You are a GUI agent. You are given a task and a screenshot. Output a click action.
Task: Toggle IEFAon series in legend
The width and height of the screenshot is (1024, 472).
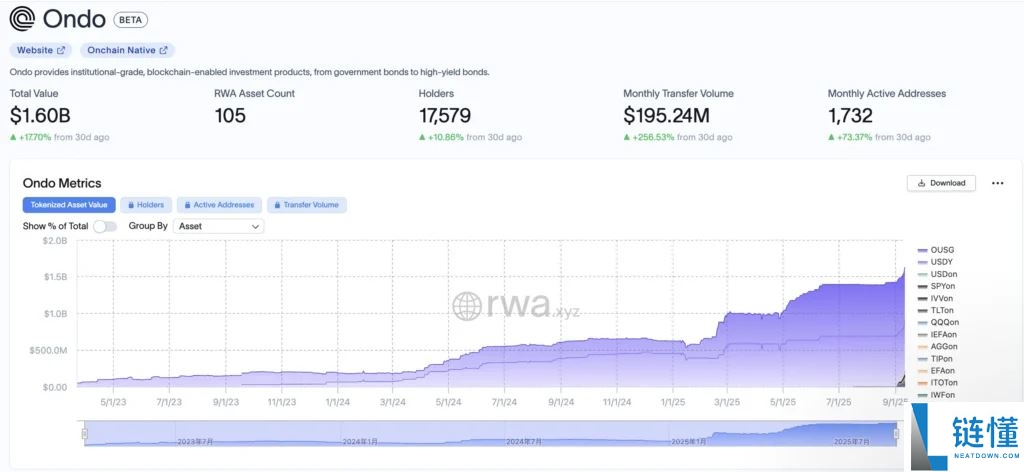[937, 334]
